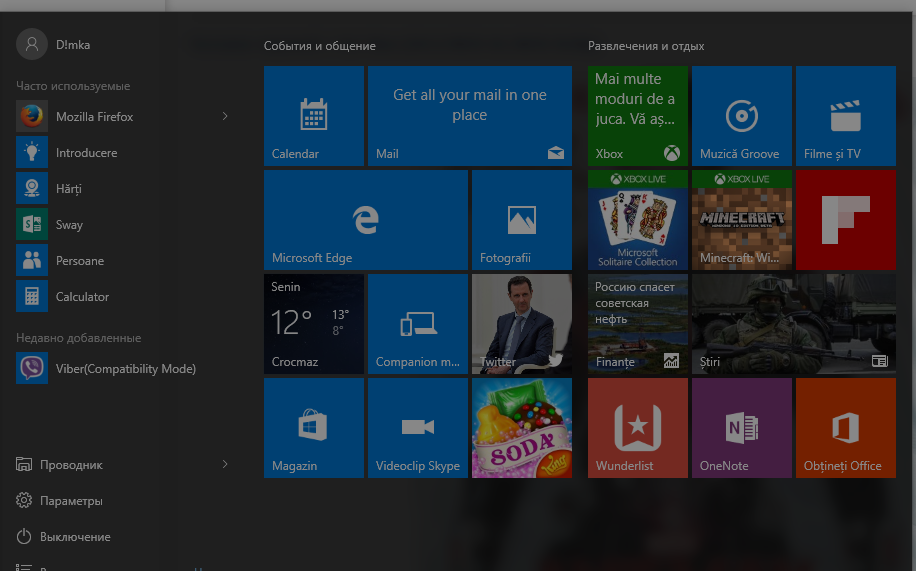
Task: Click the Obțineți Office tile
Action: click(x=846, y=428)
